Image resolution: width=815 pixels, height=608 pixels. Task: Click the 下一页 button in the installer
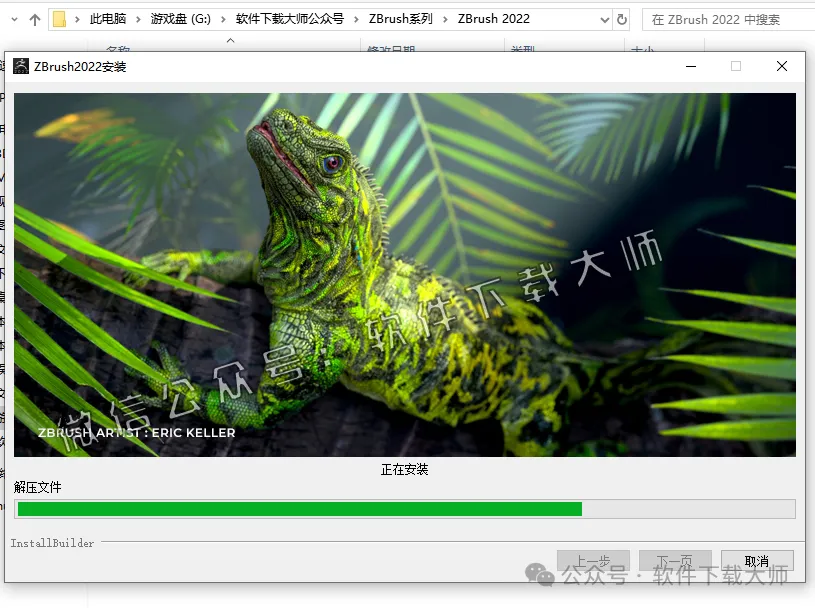click(x=676, y=560)
